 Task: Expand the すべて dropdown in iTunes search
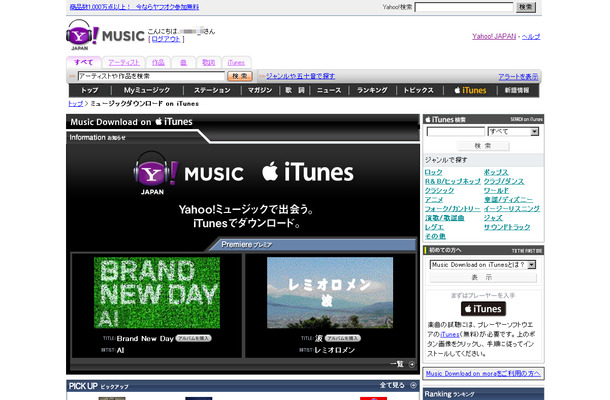tap(535, 132)
